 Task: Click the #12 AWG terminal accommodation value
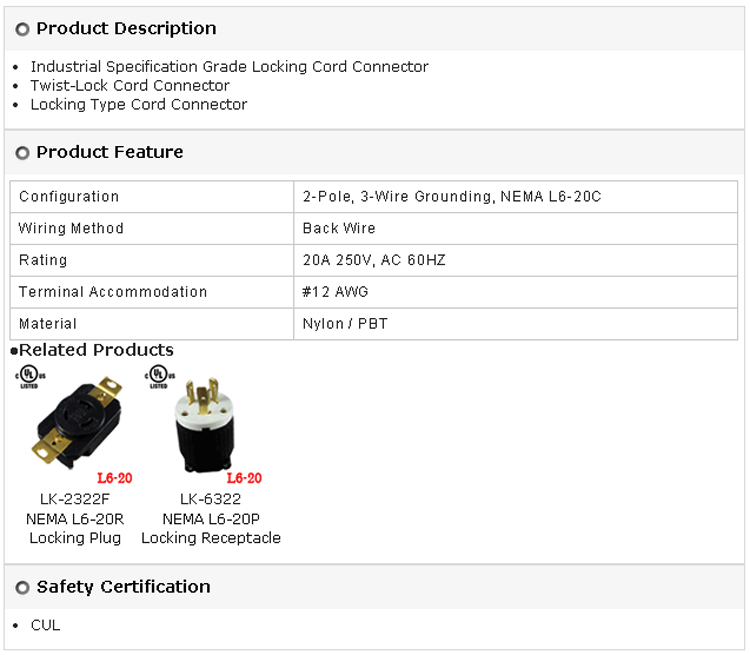336,292
